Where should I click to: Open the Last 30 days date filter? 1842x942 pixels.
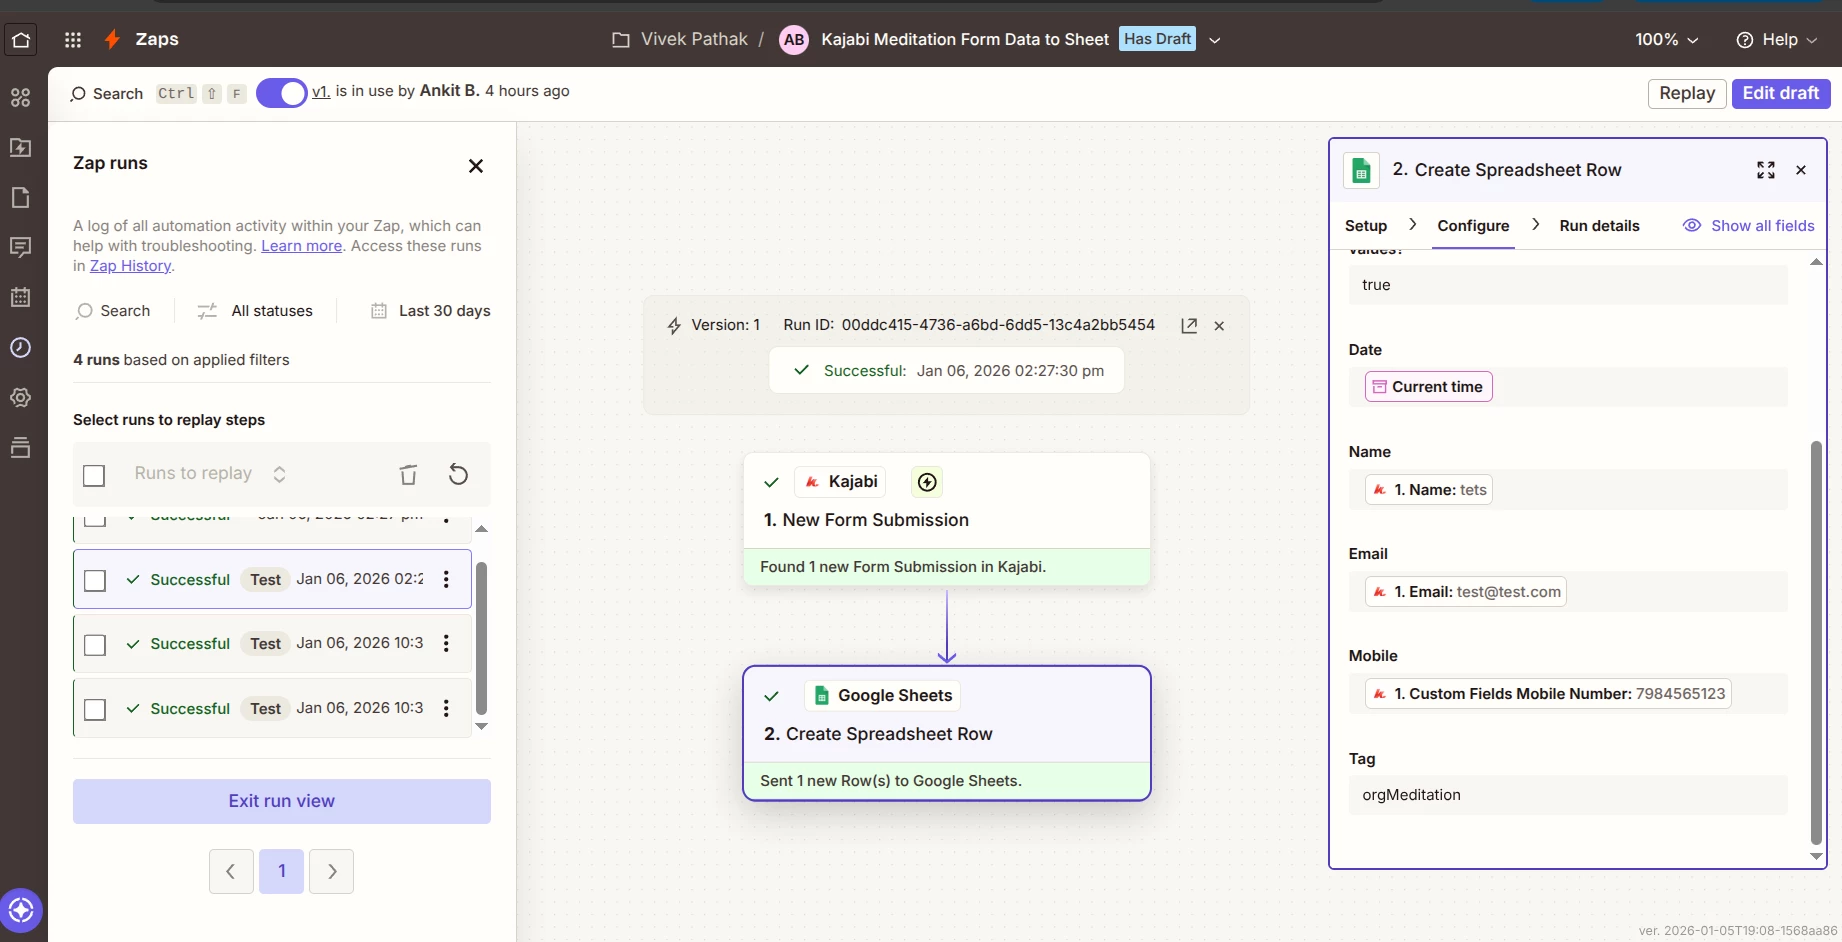point(431,311)
